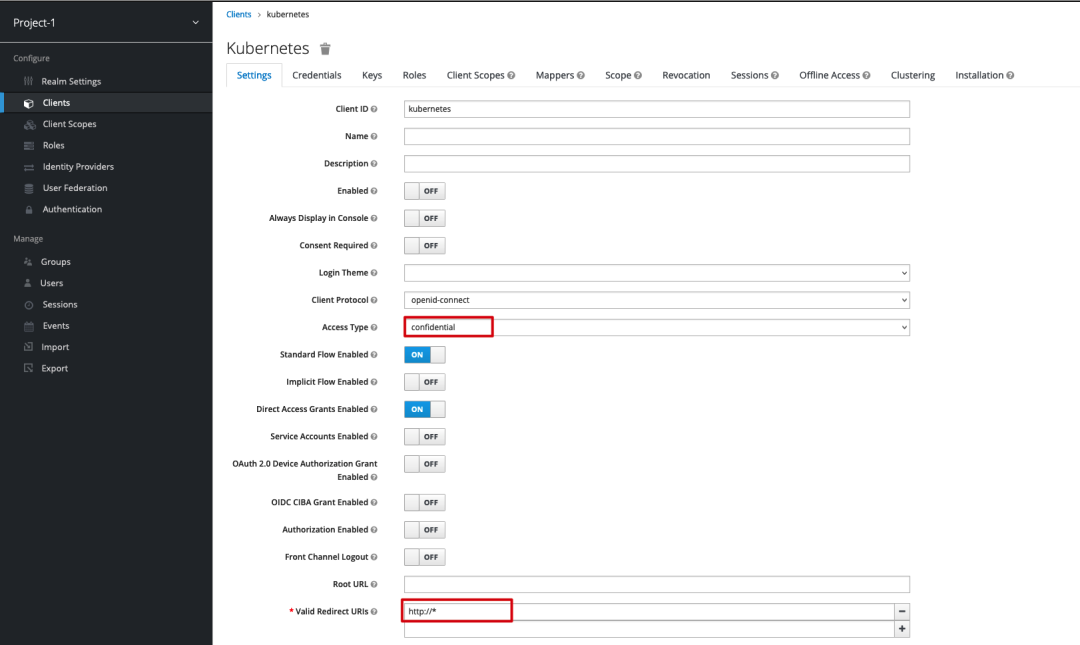
Task: Click help icon next to Name label
Action: (374, 136)
